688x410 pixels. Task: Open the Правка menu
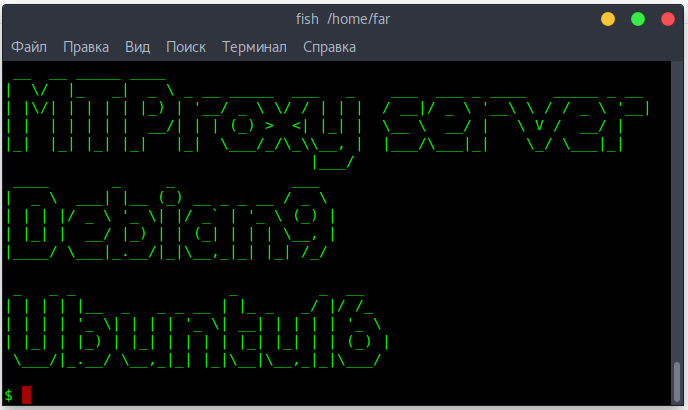(86, 47)
